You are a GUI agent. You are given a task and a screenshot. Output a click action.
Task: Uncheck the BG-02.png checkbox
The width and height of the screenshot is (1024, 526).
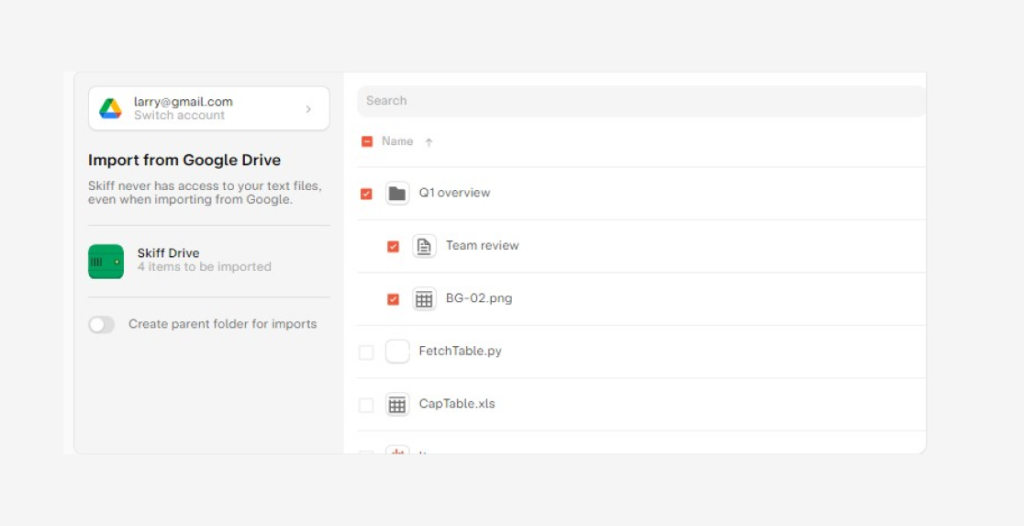(x=393, y=299)
